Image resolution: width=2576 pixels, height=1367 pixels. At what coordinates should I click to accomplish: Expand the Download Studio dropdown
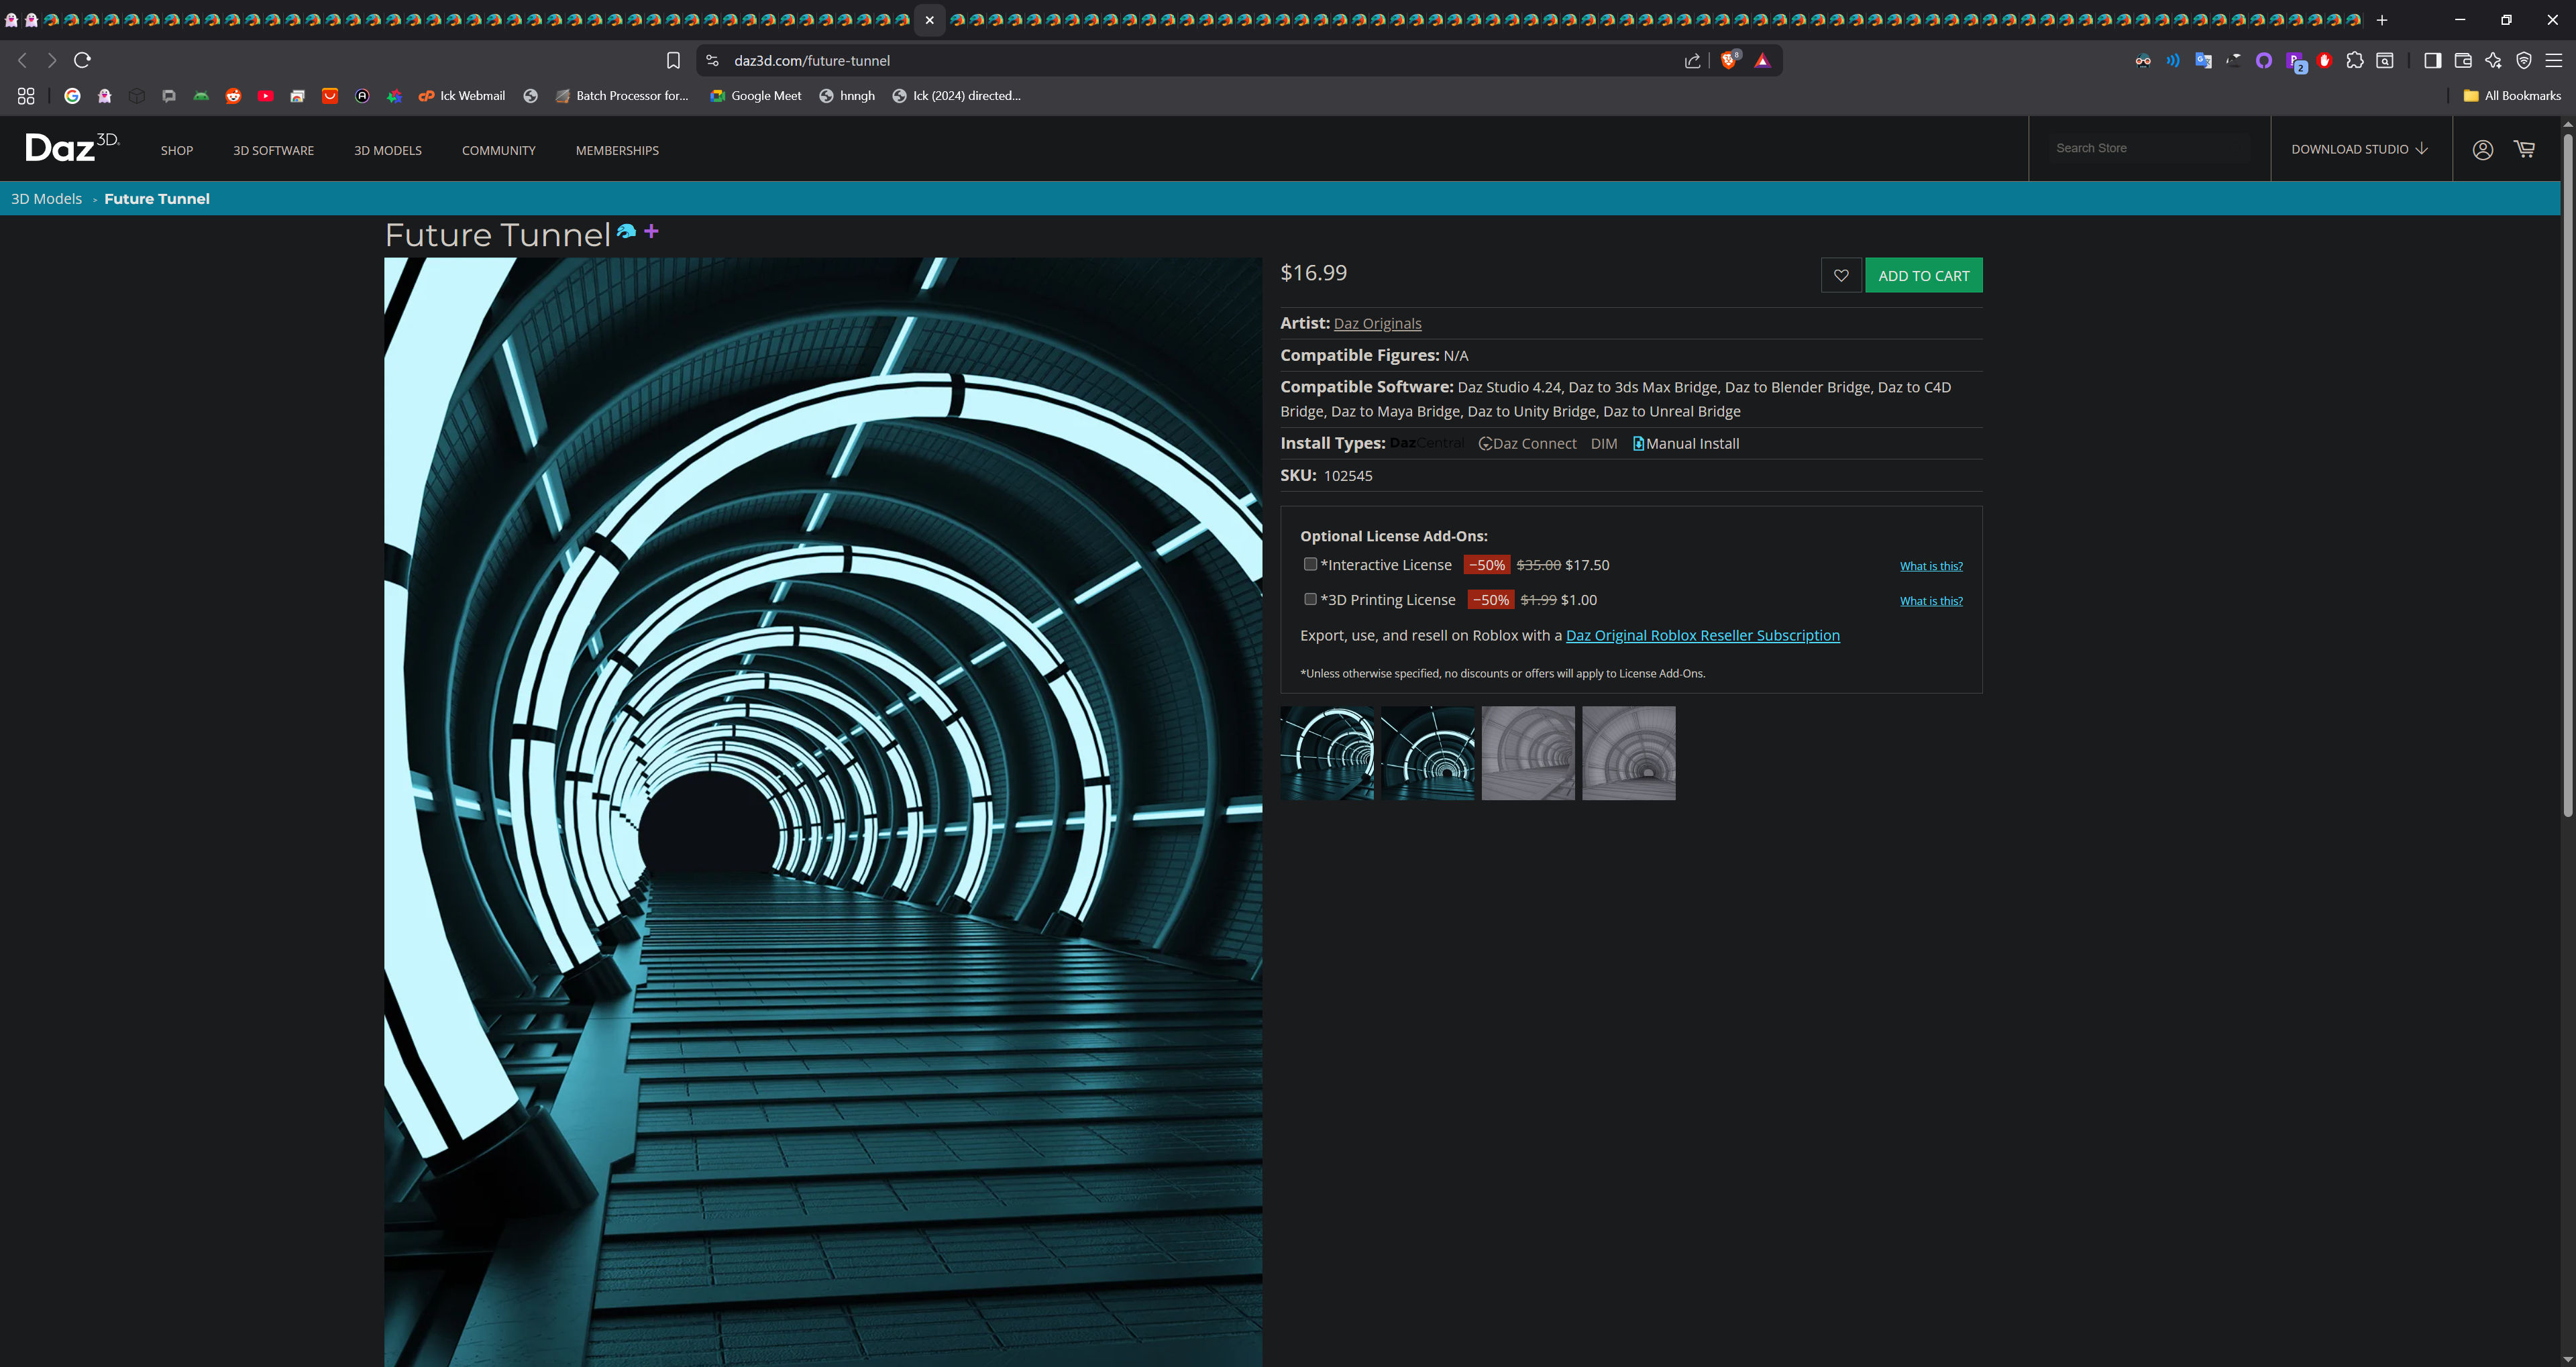[x=2359, y=149]
